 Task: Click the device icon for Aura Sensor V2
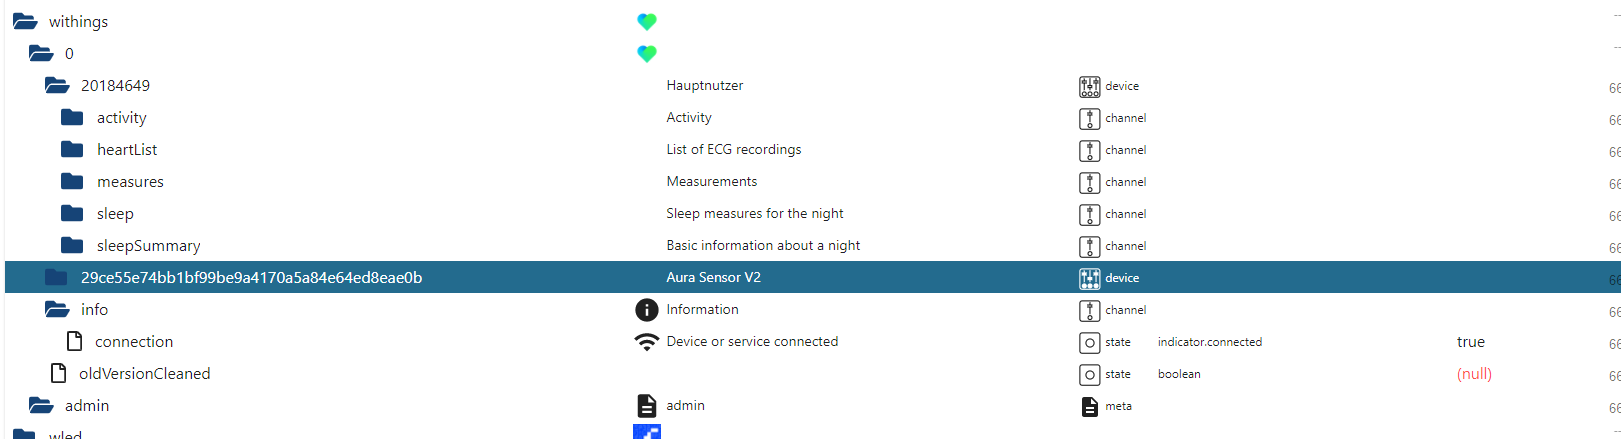[x=1089, y=278]
